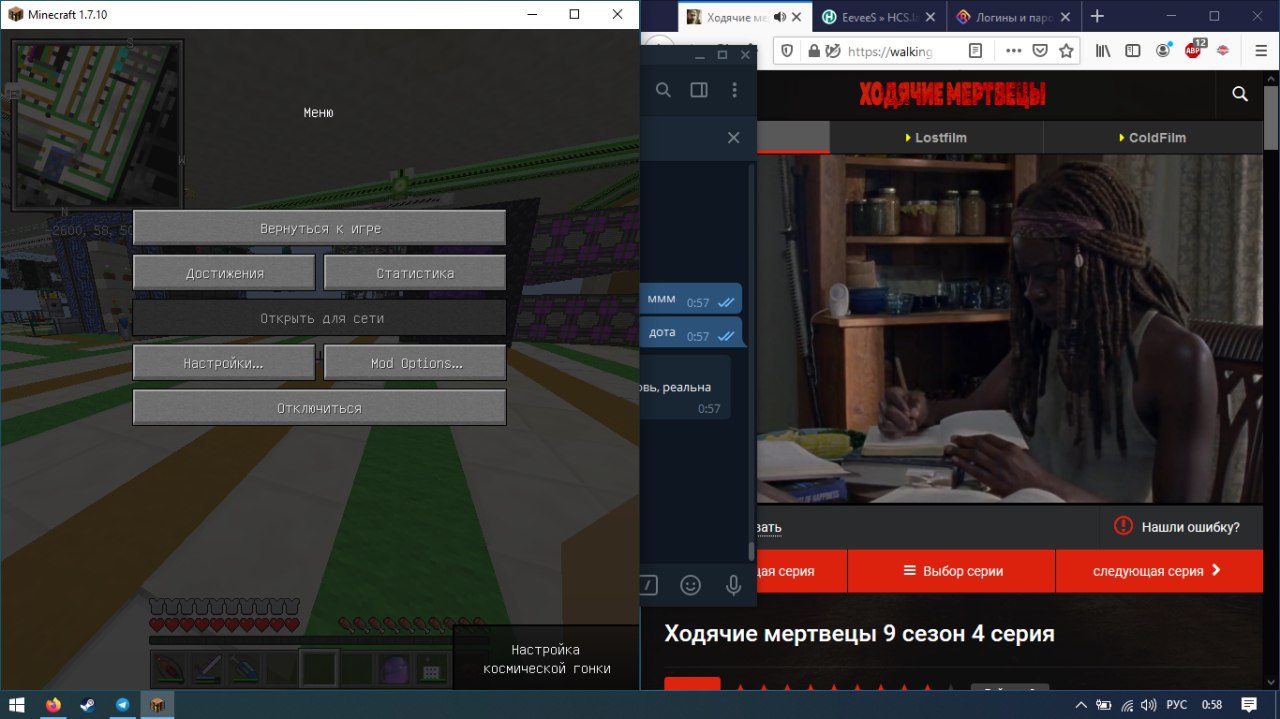Viewport: 1280px width, 719px height.
Task: Click the microphone voice message icon
Action: (x=733, y=585)
